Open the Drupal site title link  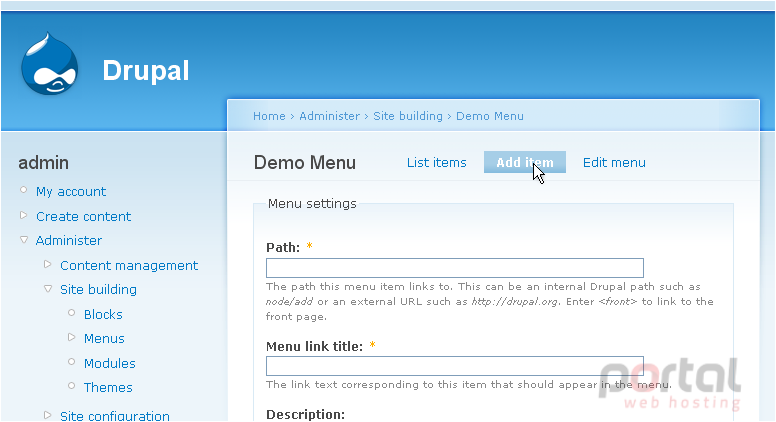[x=146, y=71]
